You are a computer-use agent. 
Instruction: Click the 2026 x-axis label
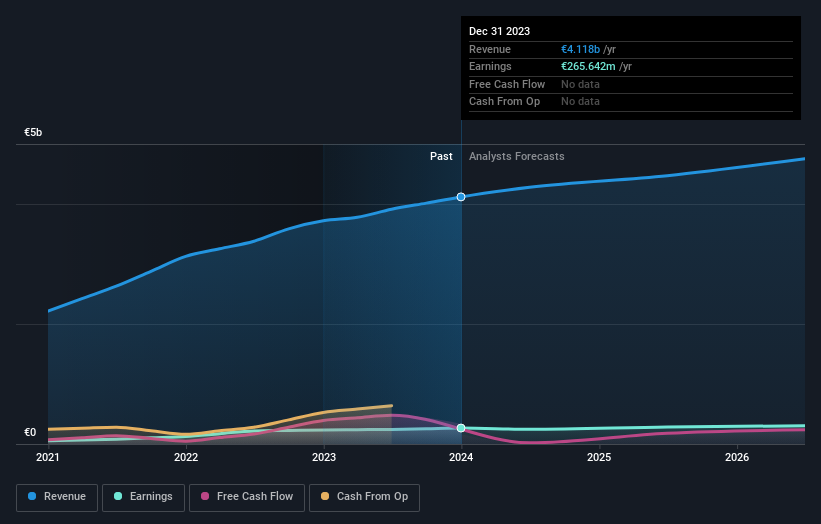pos(737,457)
